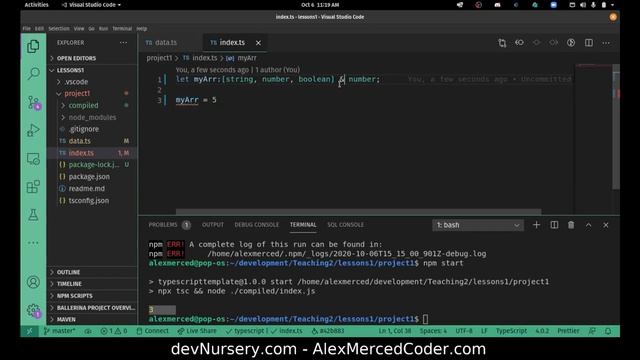Expand the node_modules folder
Image resolution: width=640 pixels, height=360 pixels.
[x=93, y=117]
